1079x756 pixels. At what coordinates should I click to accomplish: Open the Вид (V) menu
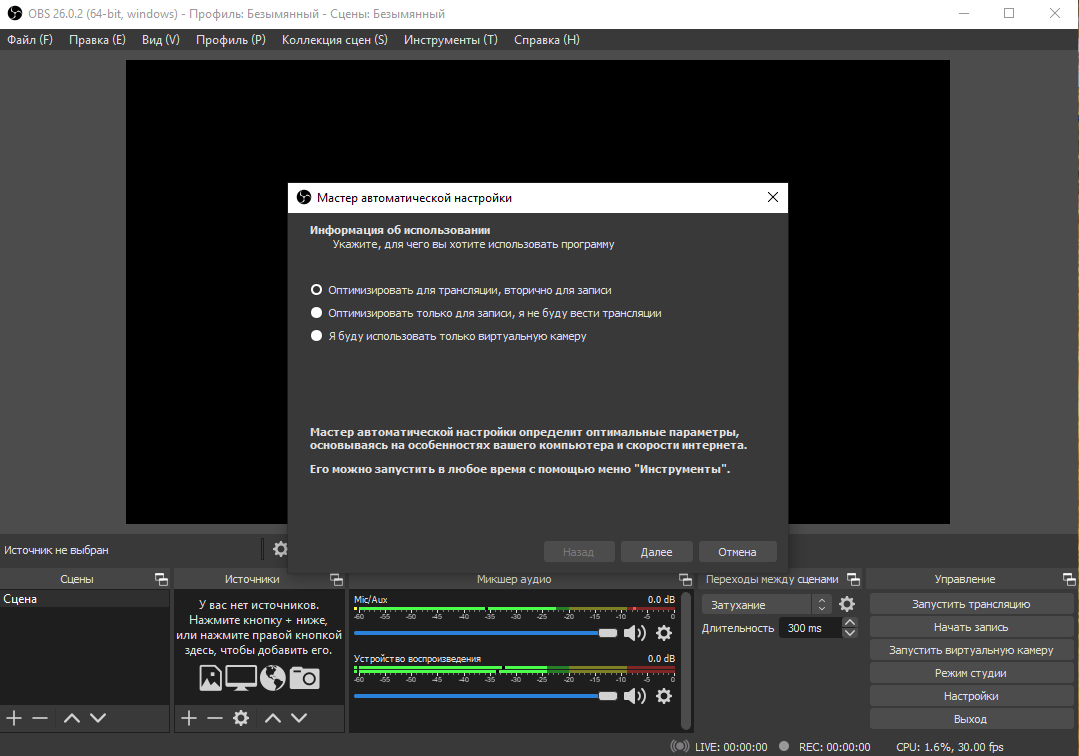(161, 40)
